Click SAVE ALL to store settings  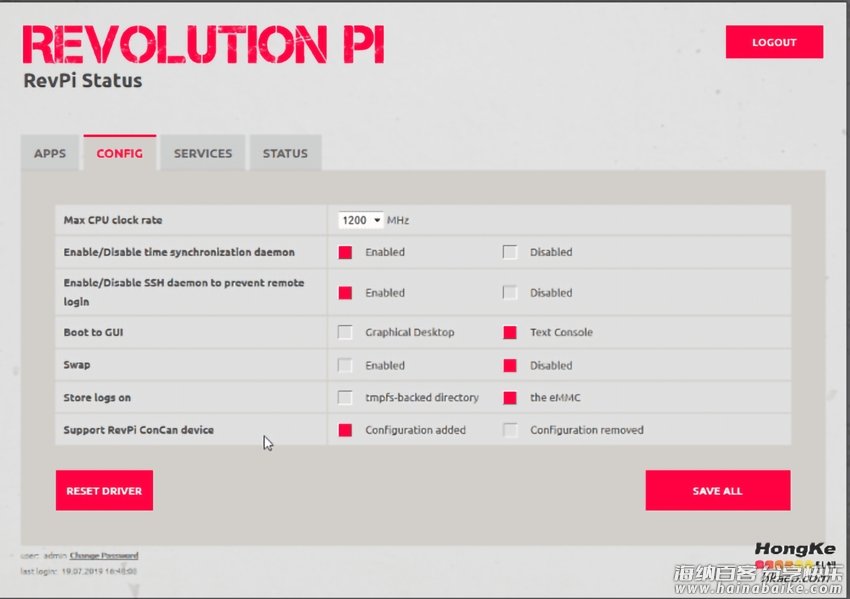[718, 491]
